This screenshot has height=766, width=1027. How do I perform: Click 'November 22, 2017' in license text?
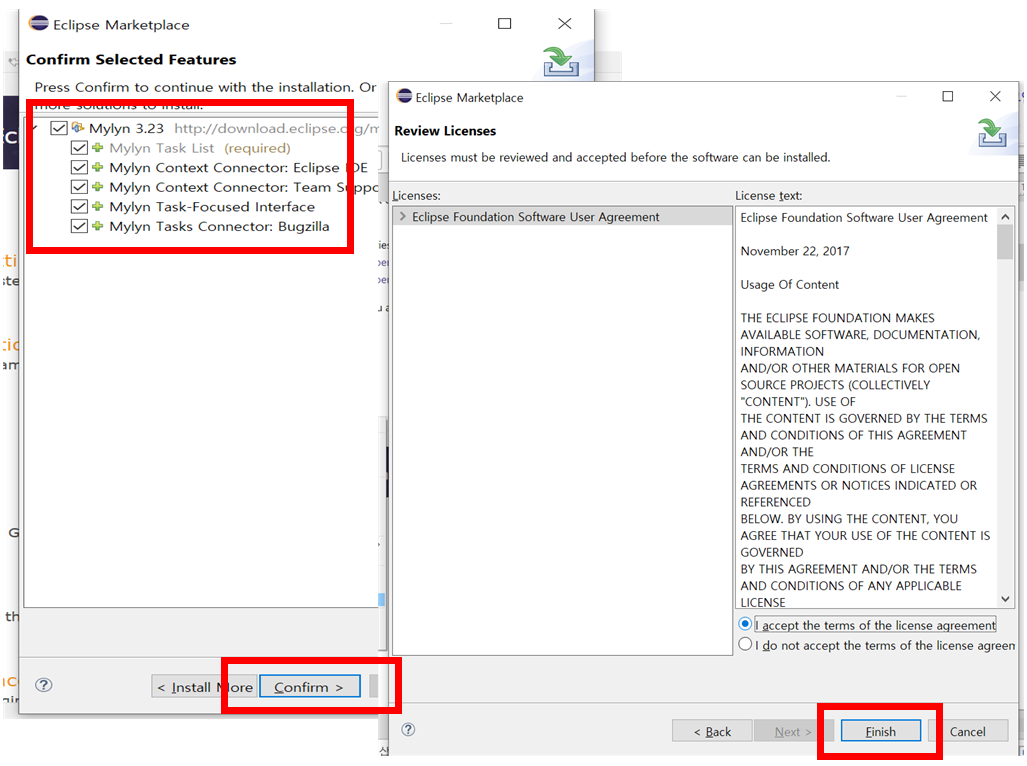coord(794,251)
